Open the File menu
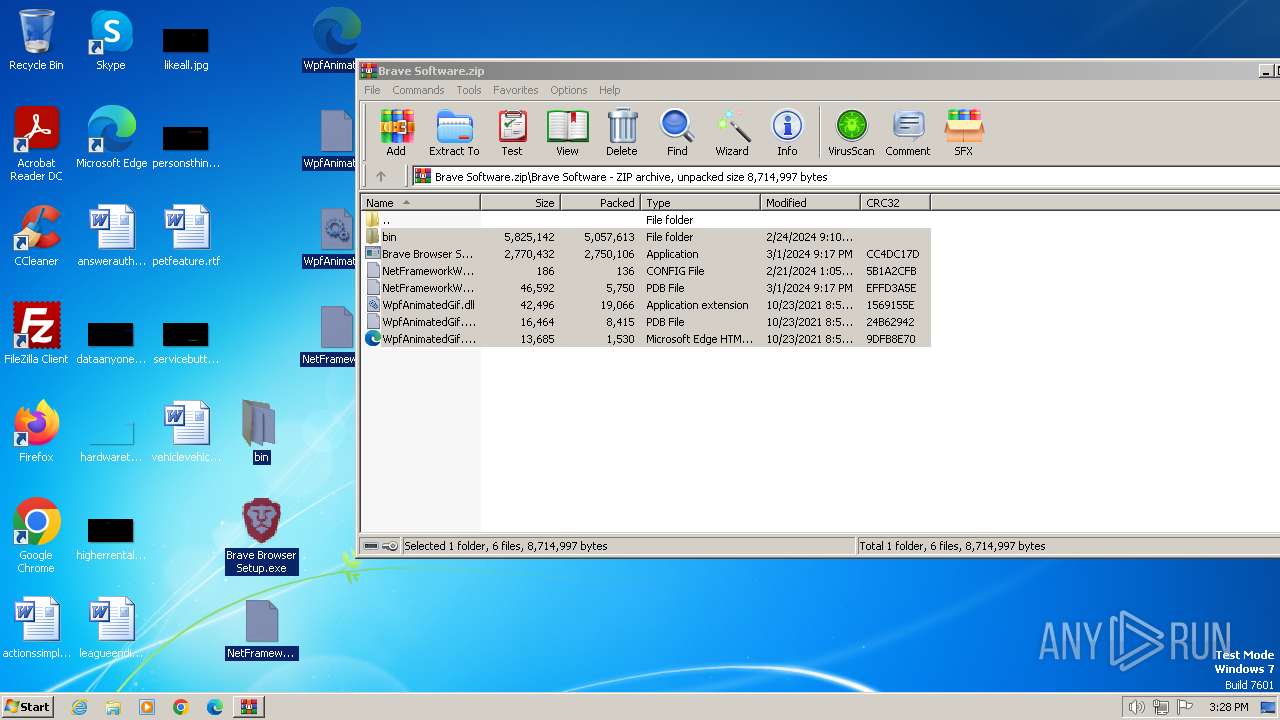This screenshot has height=720, width=1280. pyautogui.click(x=372, y=90)
